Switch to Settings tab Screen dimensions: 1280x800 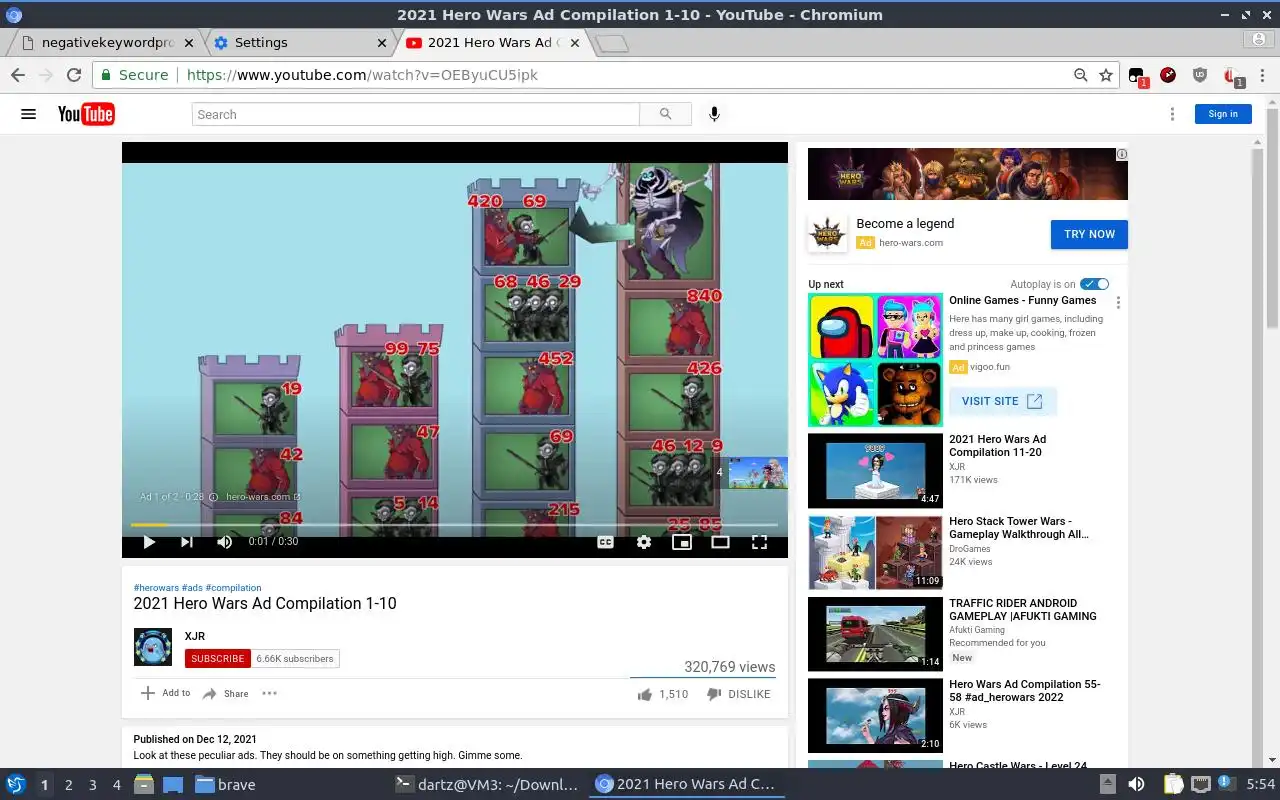tap(300, 42)
